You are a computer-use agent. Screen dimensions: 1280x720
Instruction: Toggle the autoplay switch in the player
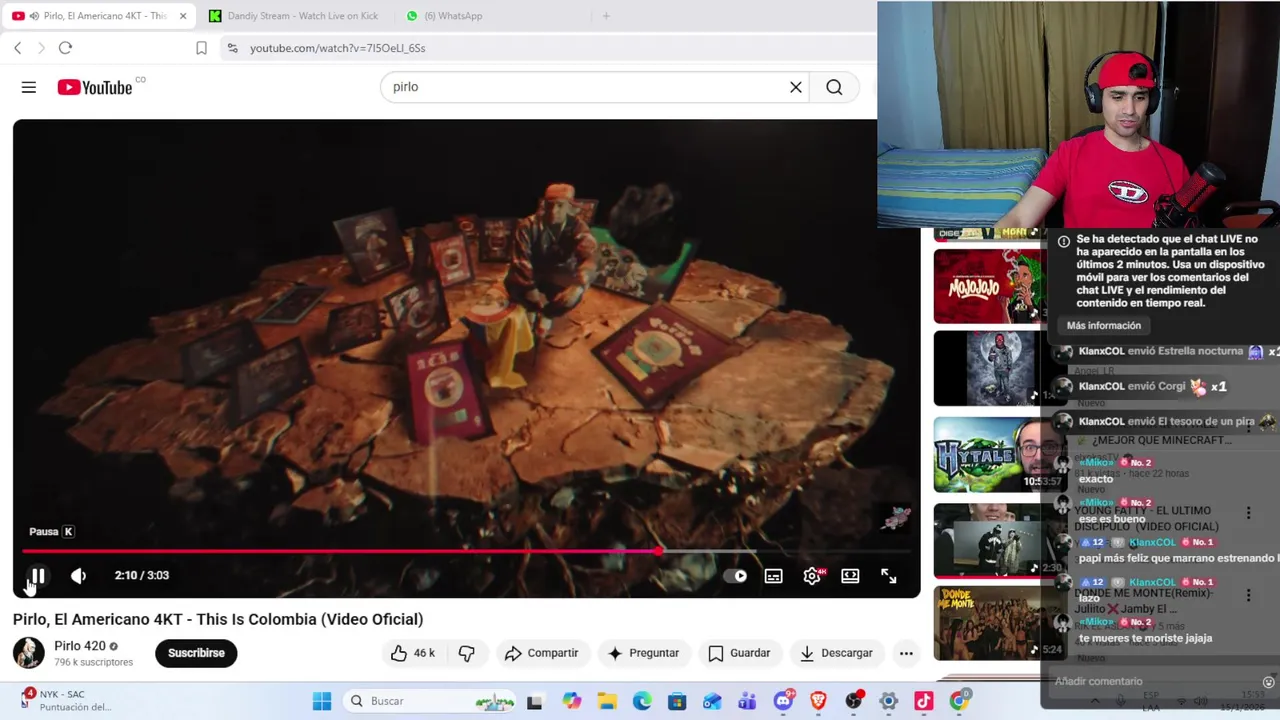click(735, 576)
